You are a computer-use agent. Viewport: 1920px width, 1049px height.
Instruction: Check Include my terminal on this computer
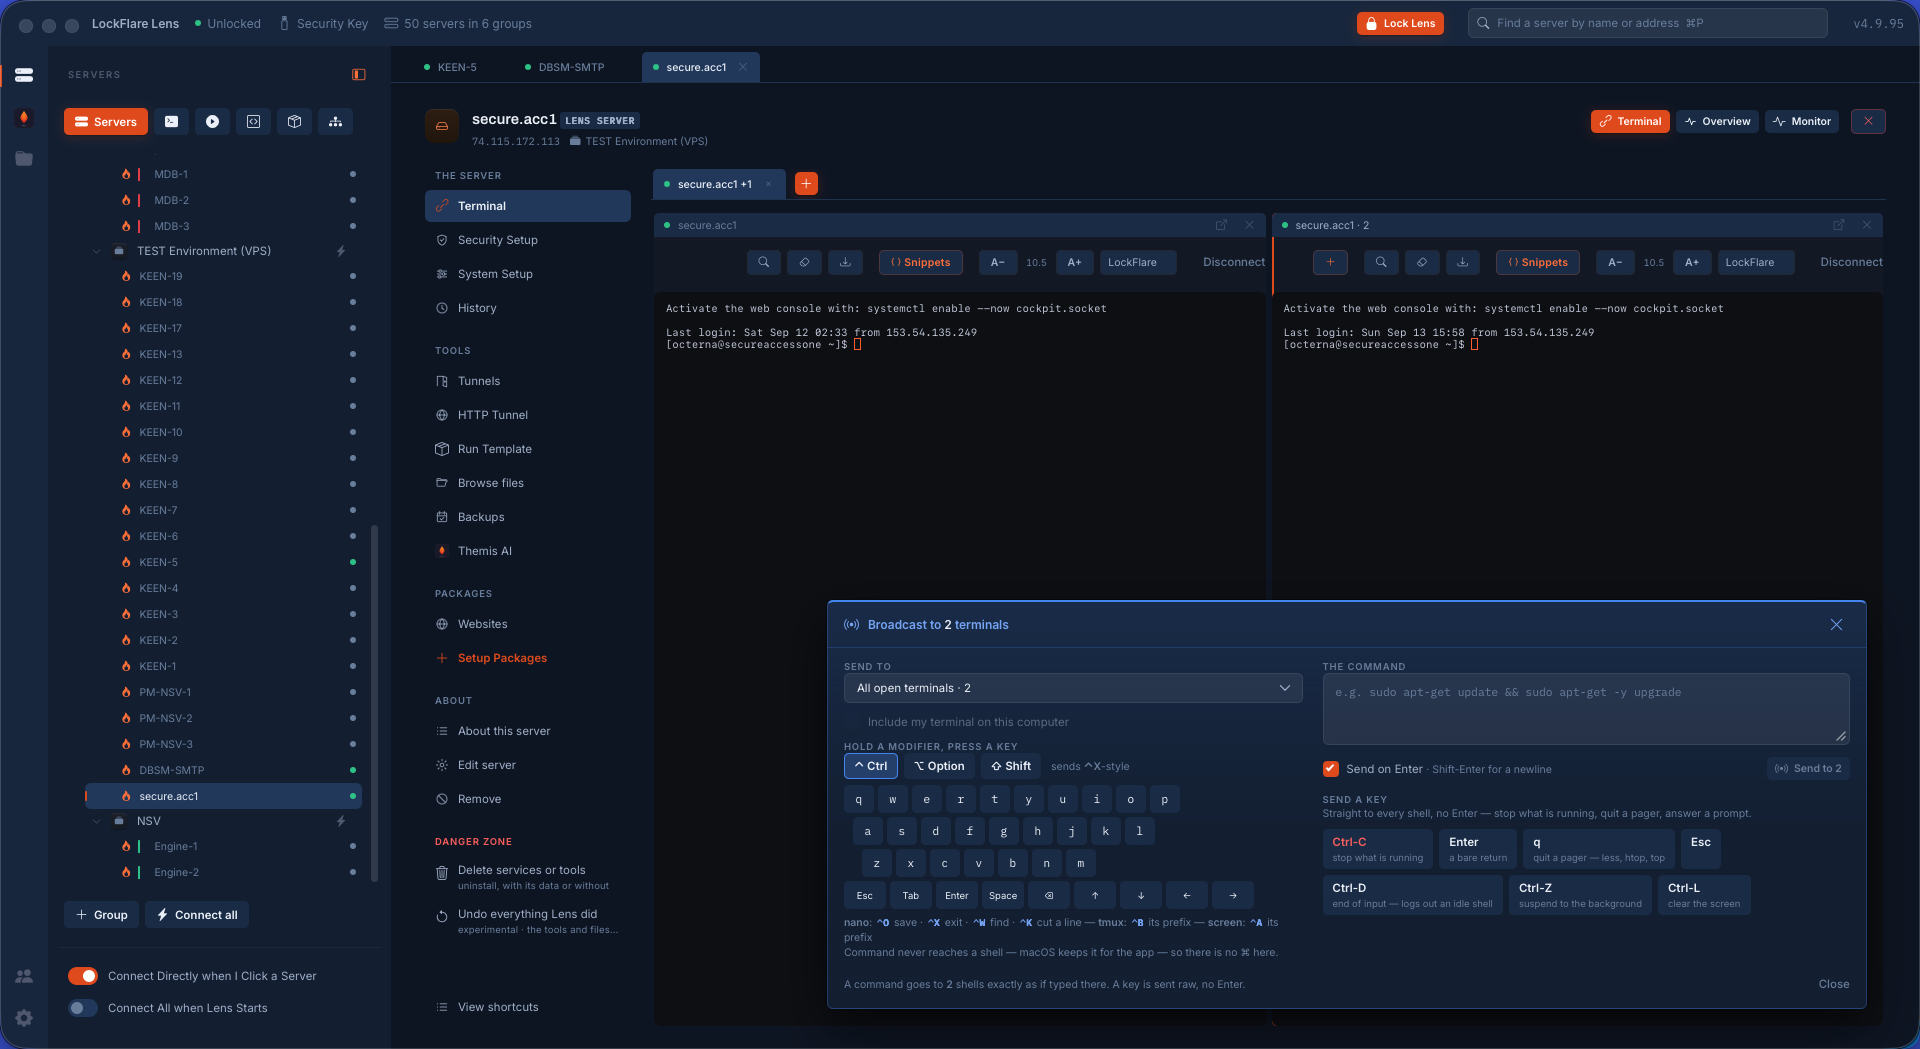pos(852,722)
